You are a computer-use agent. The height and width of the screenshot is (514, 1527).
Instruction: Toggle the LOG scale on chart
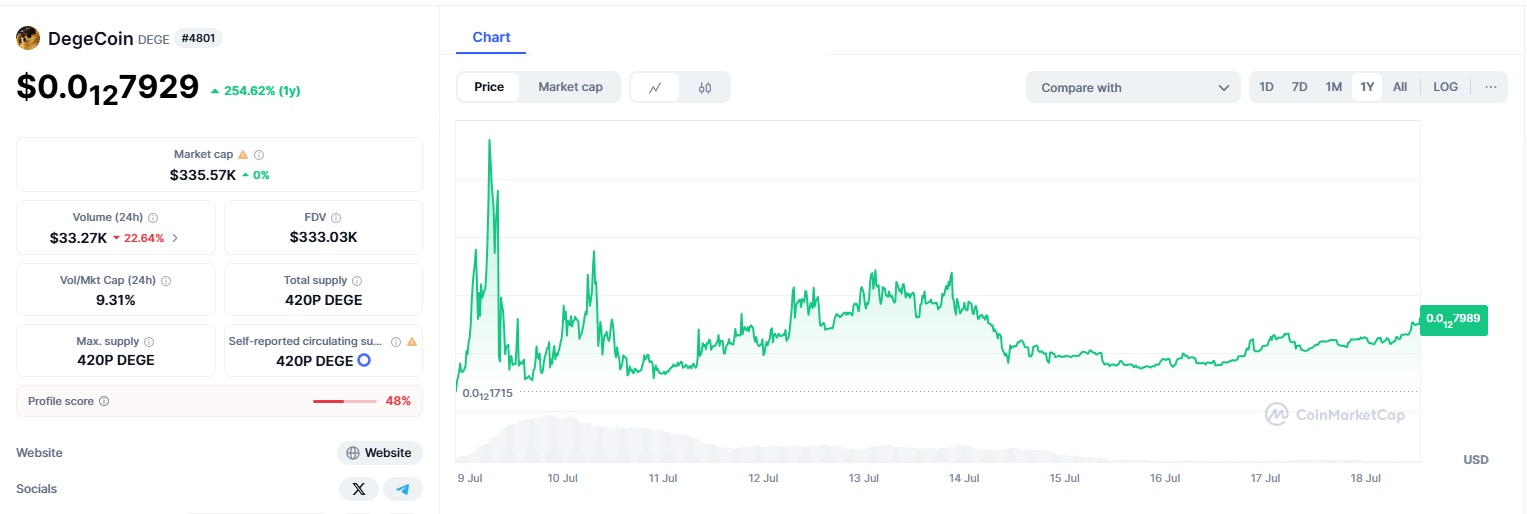click(1445, 87)
